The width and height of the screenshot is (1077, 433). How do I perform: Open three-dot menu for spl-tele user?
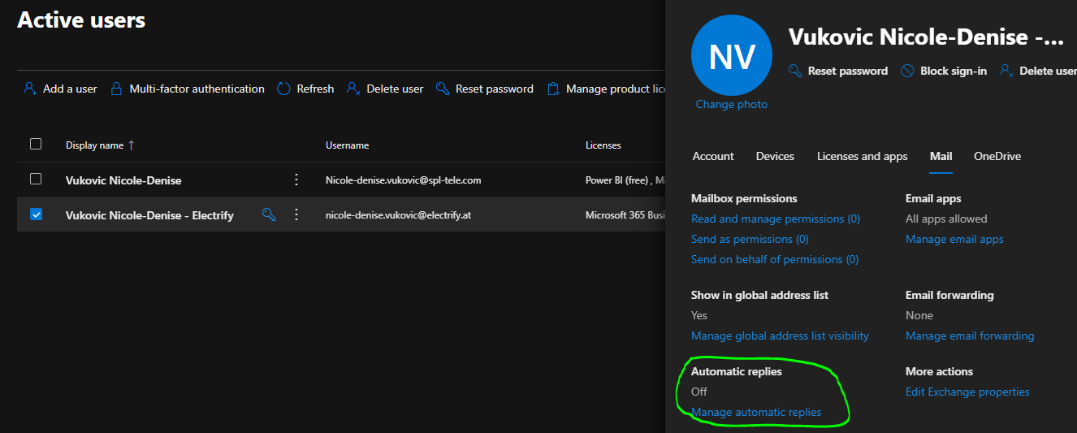point(296,179)
